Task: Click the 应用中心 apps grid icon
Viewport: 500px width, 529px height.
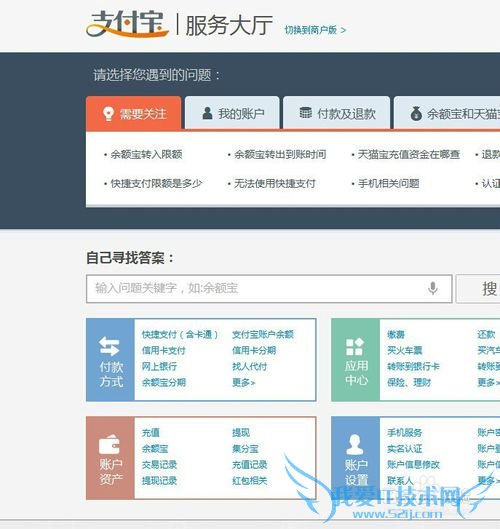Action: click(355, 346)
